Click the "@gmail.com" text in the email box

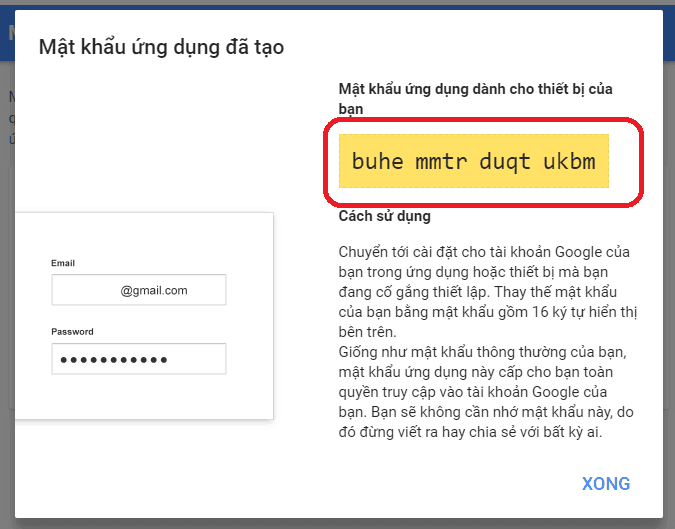[x=154, y=290]
